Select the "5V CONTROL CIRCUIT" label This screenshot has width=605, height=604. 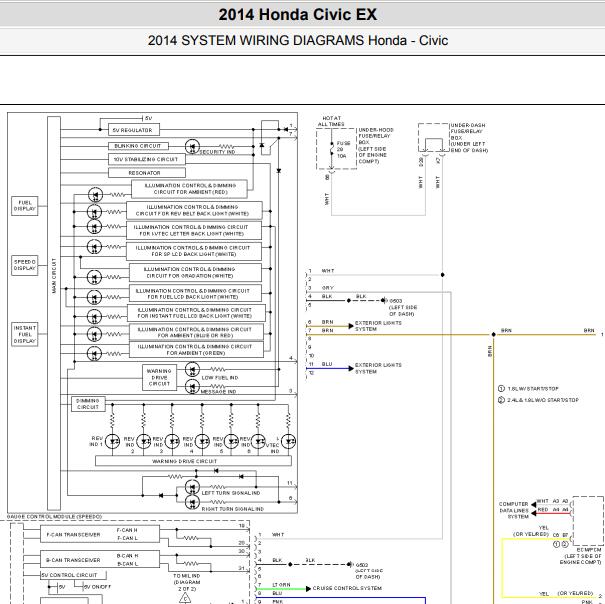coord(70,575)
